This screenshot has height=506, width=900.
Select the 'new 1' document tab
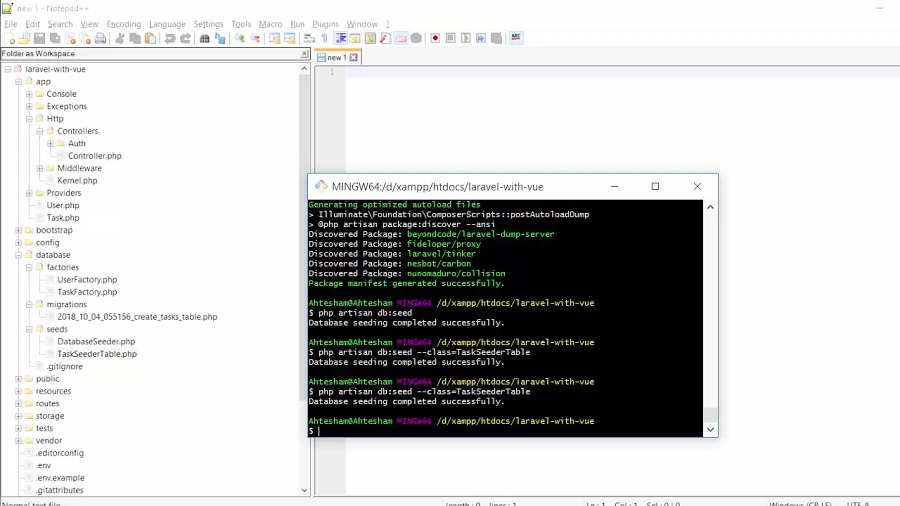335,58
